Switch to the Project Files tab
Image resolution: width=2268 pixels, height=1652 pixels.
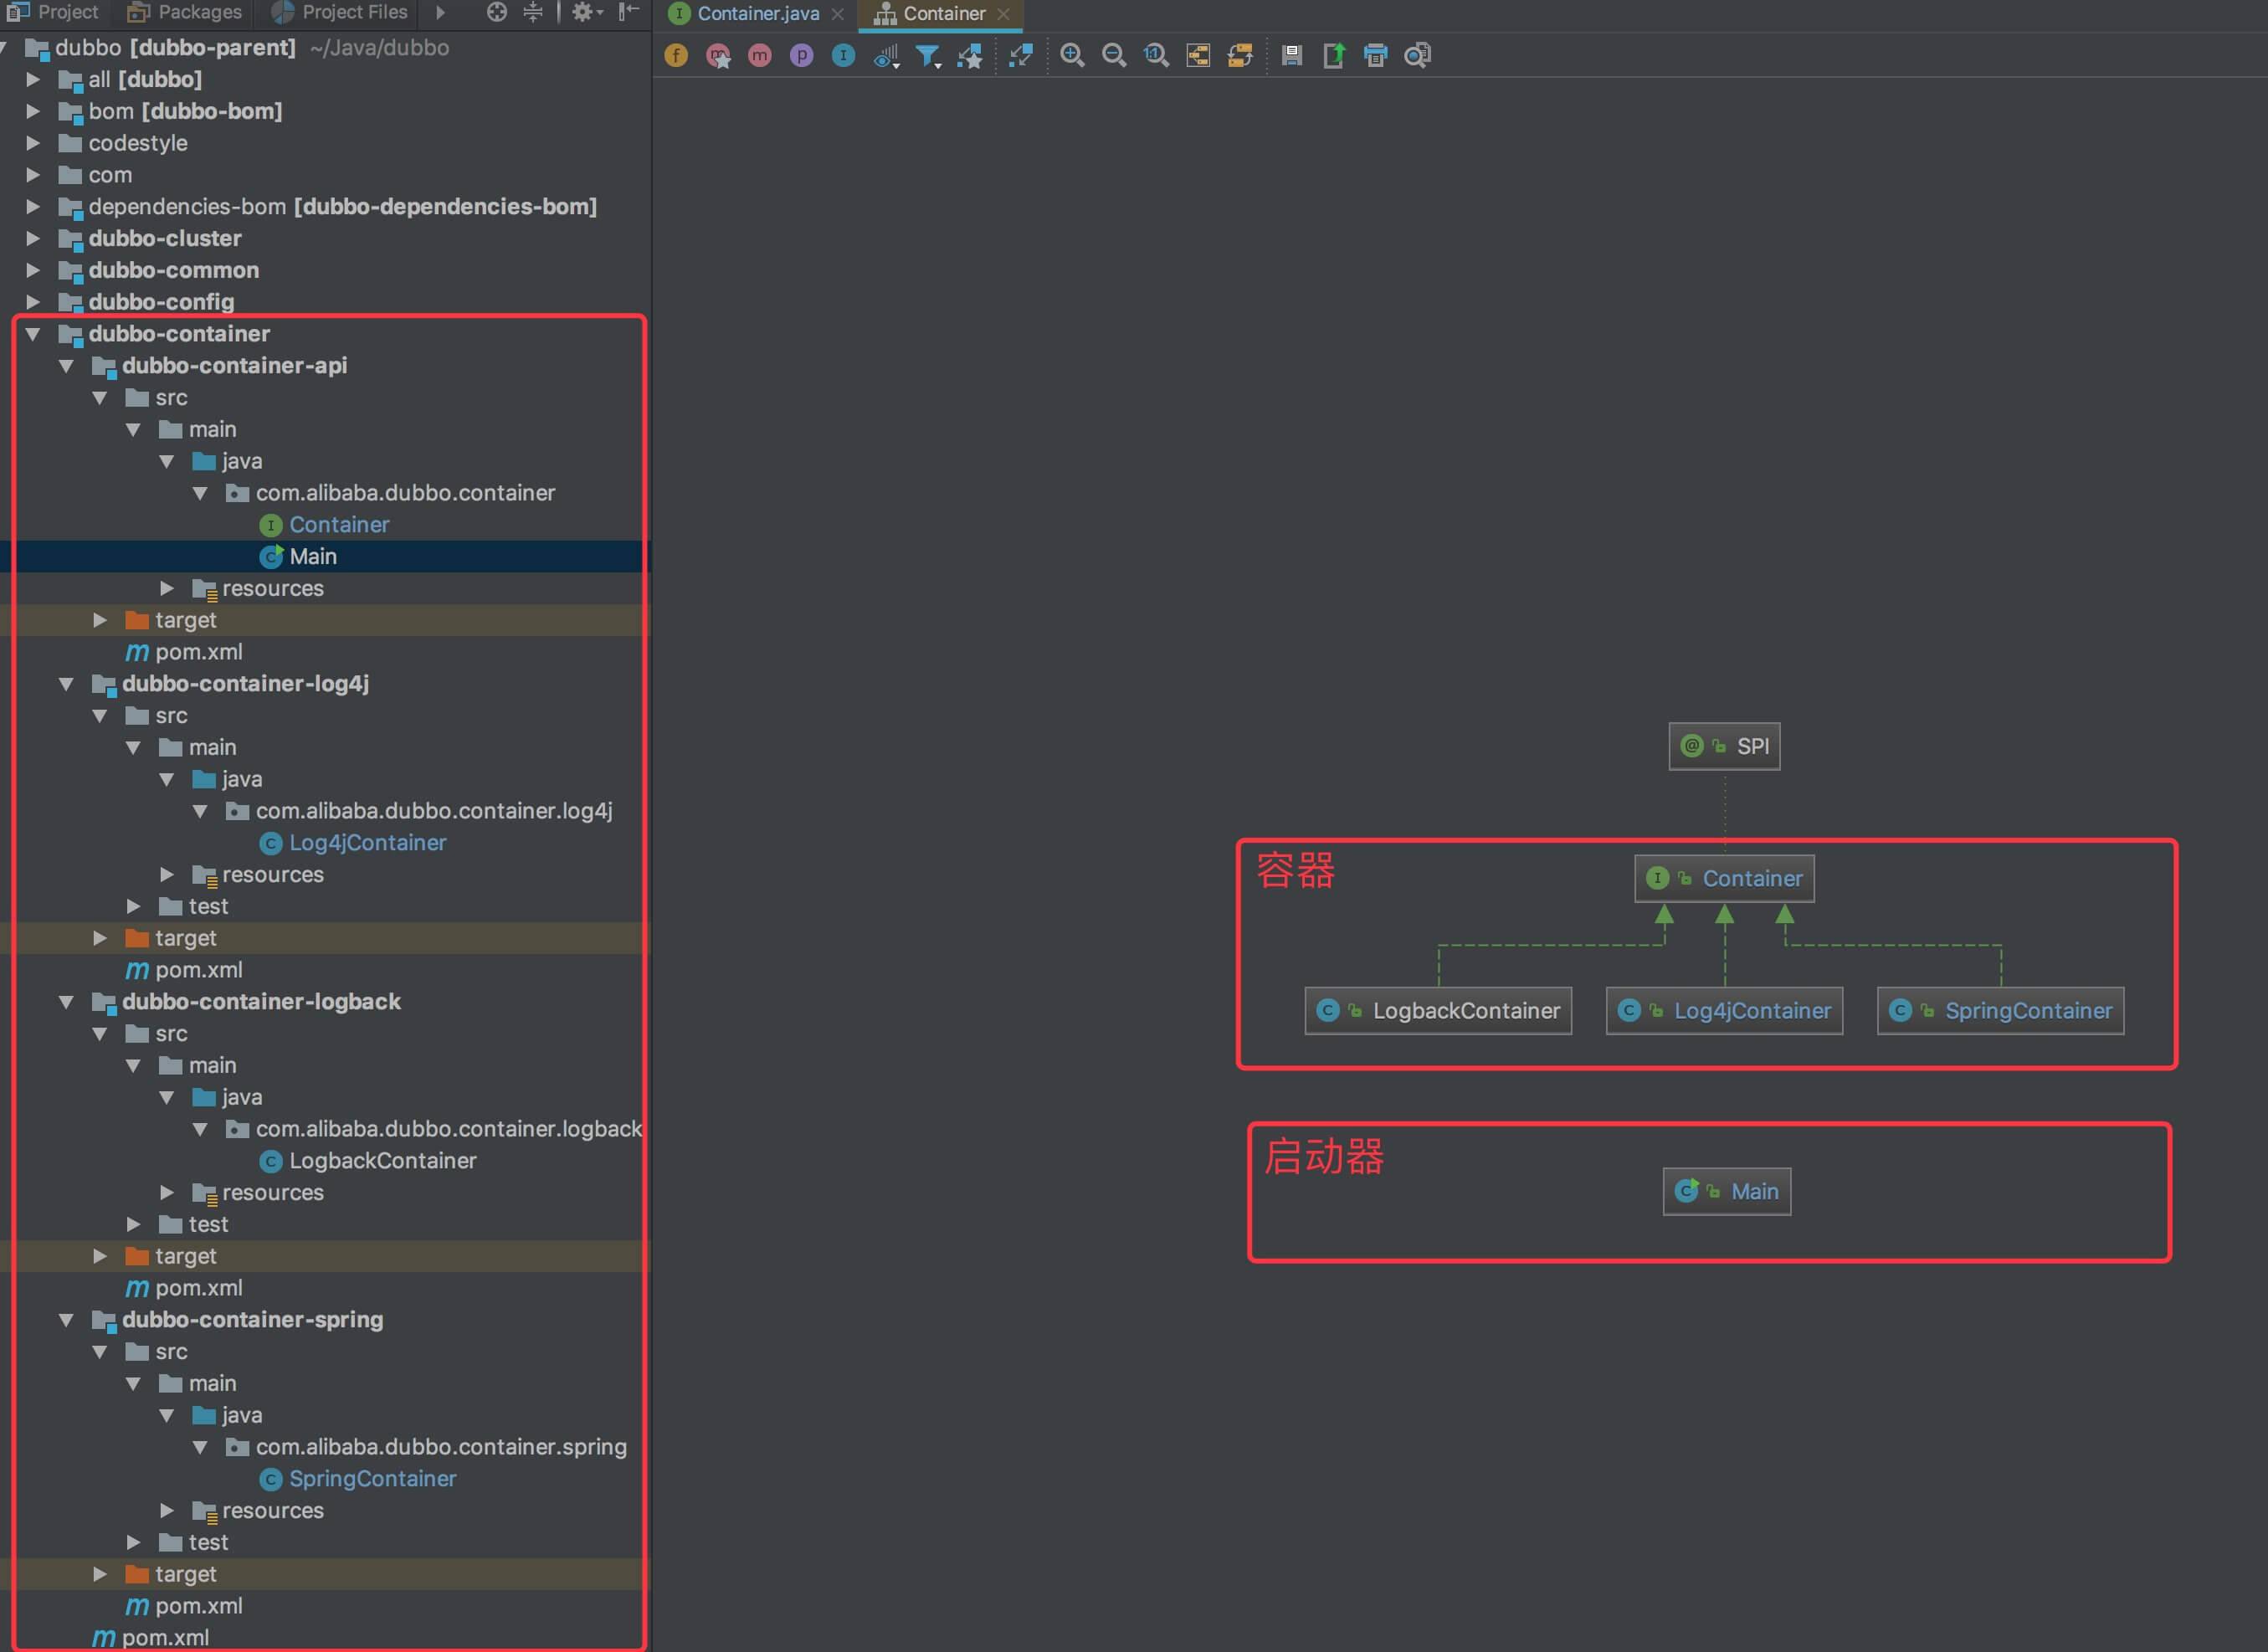click(340, 12)
